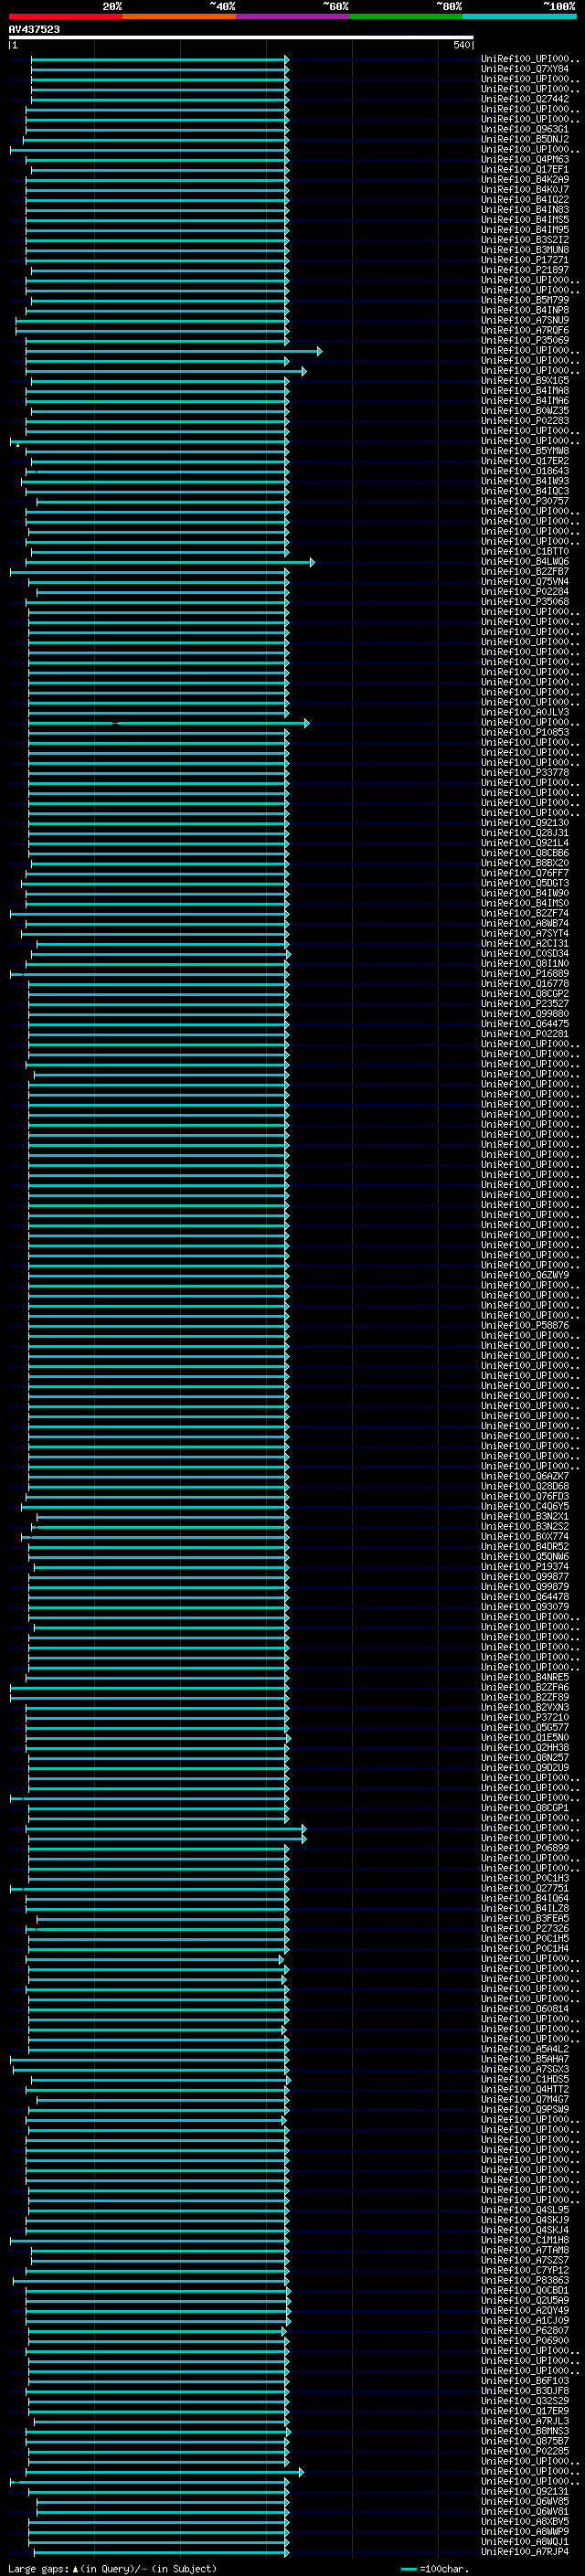Click the cyan ~100% identity legend bar
Viewport: 585px width, 2576px height.
(x=520, y=16)
